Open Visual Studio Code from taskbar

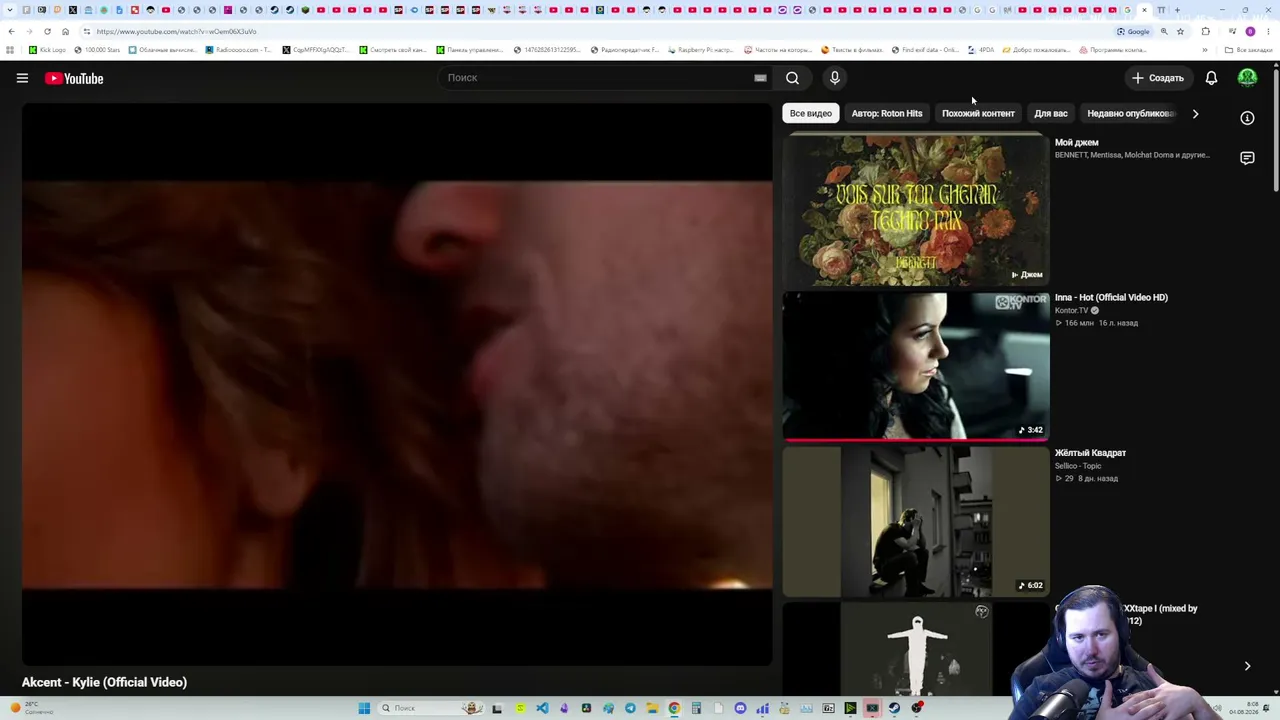(542, 708)
